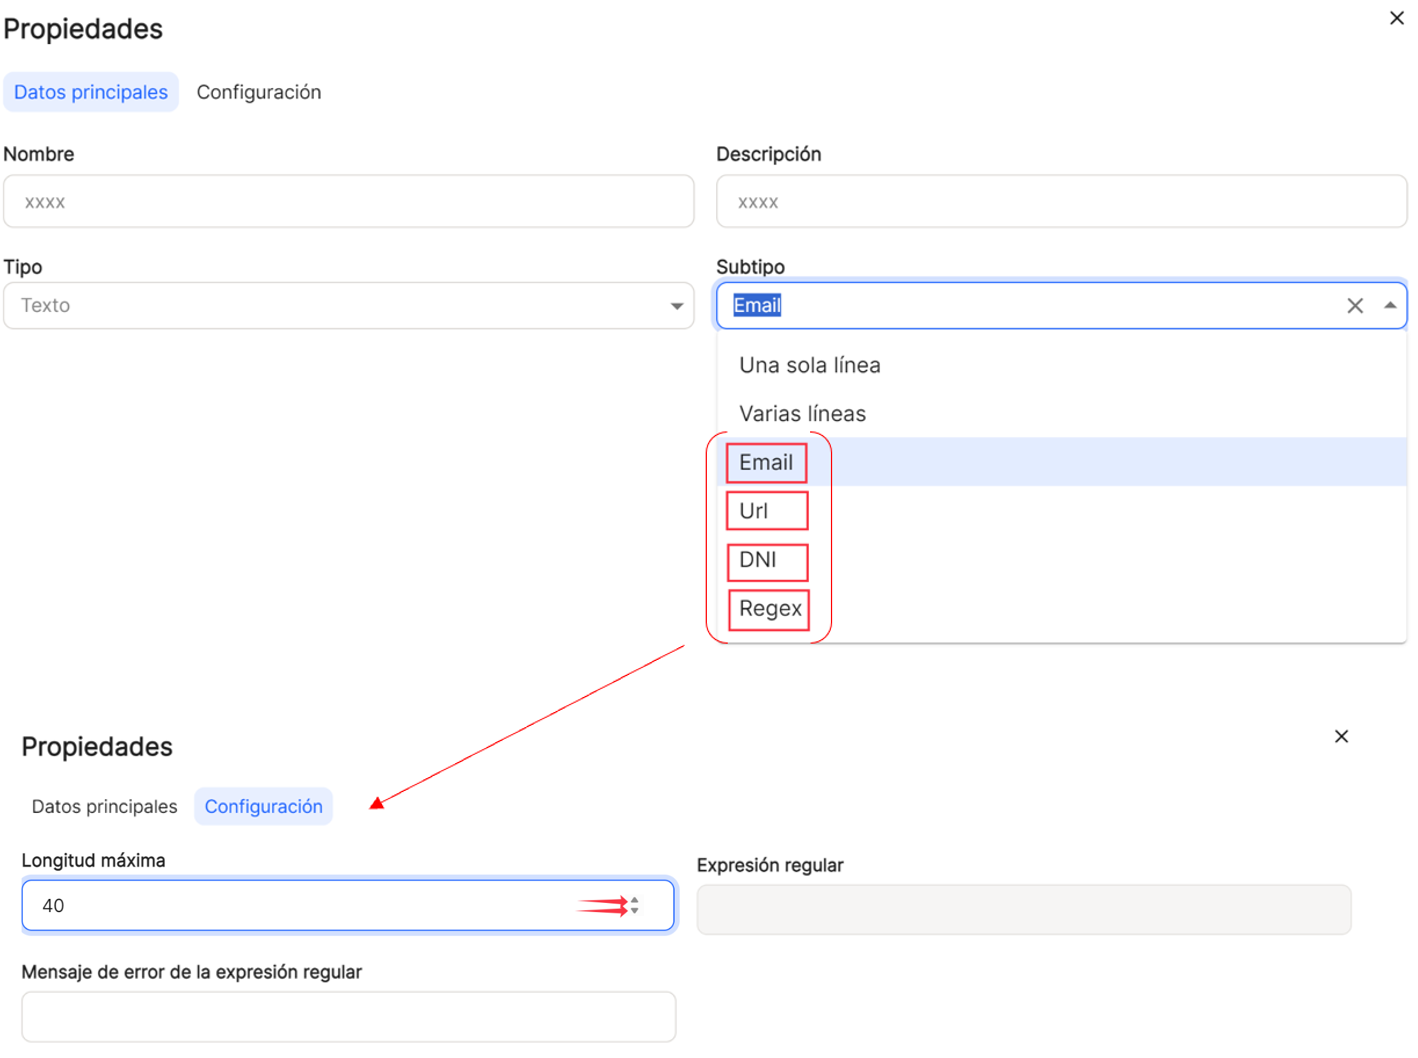Click the Descripción input field
The width and height of the screenshot is (1418, 1058).
pyautogui.click(x=1061, y=202)
